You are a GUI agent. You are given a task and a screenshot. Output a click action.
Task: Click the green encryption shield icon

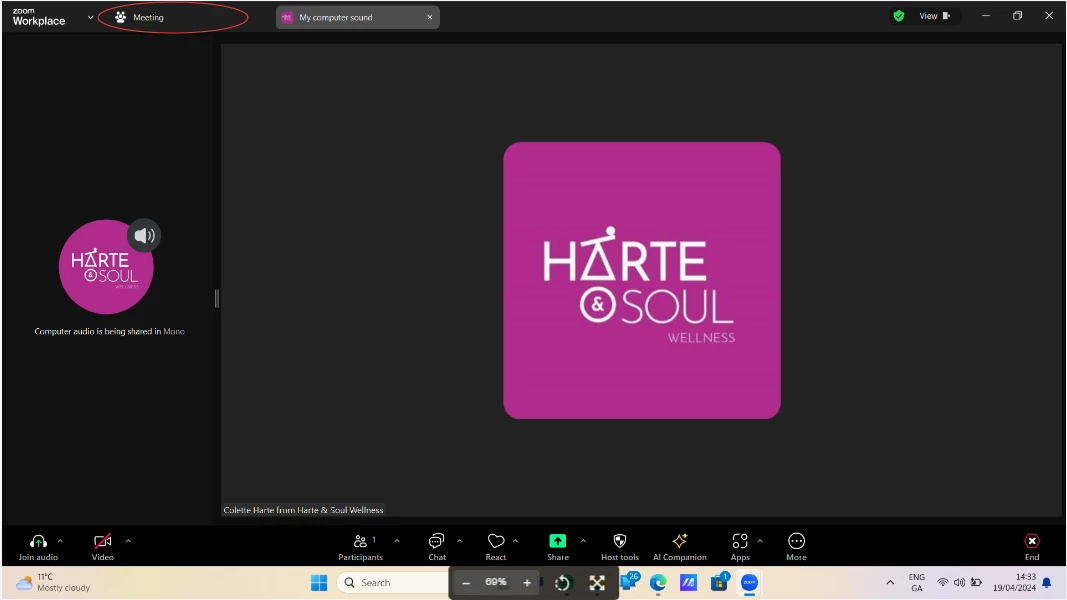(x=899, y=16)
